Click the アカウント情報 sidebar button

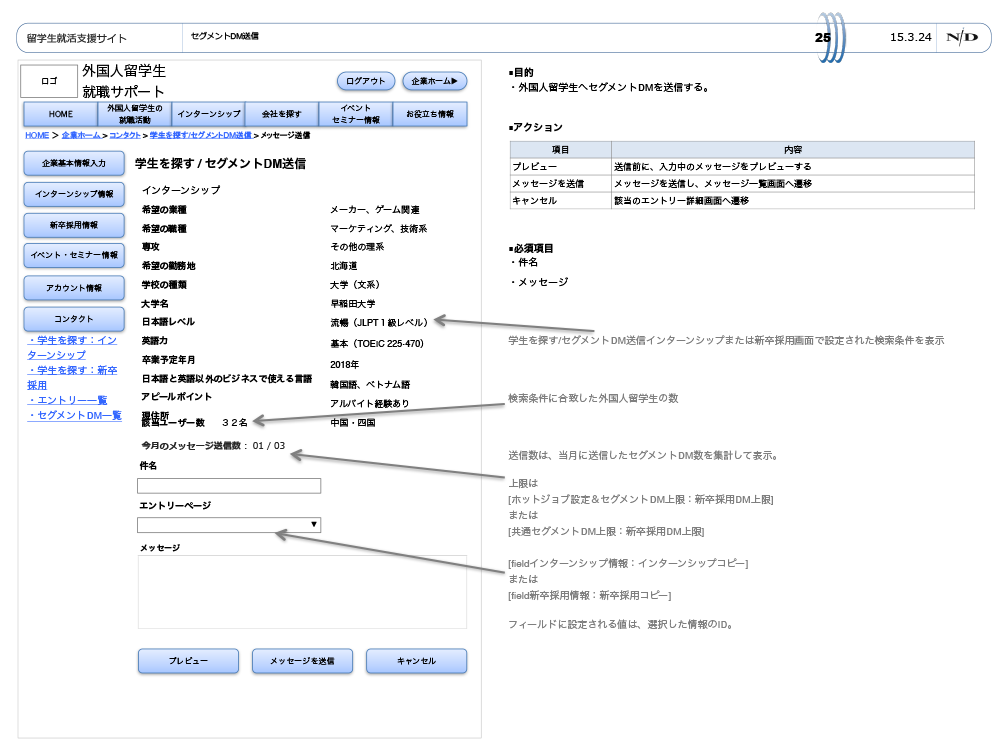74,288
